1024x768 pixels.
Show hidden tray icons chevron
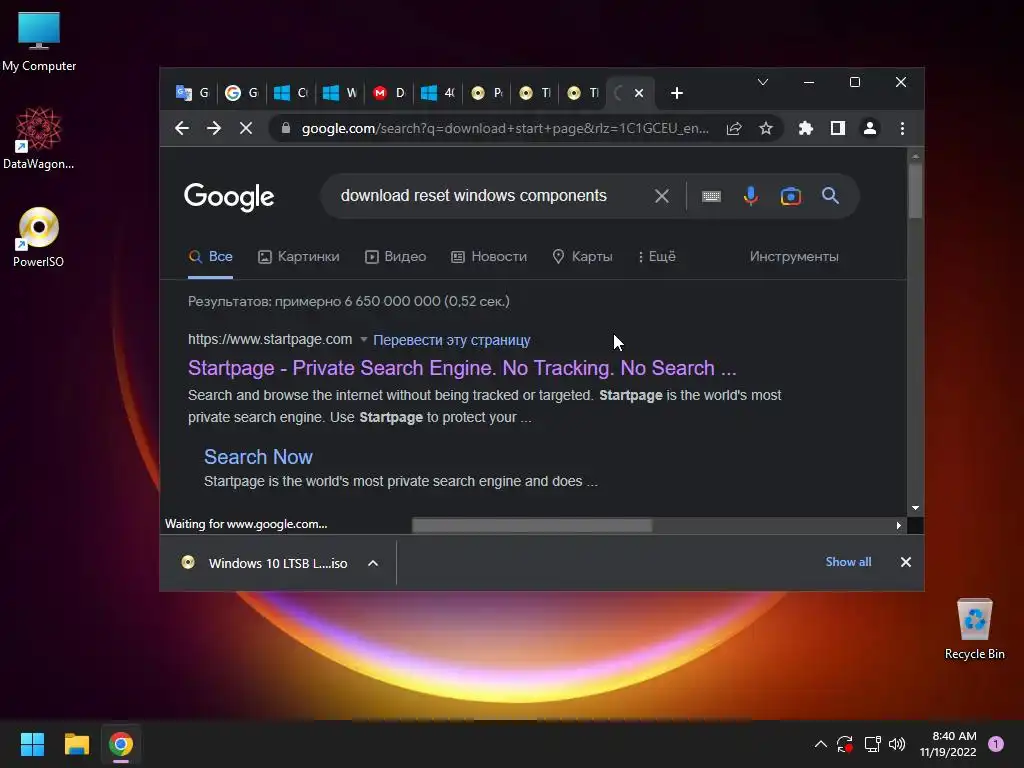(821, 744)
